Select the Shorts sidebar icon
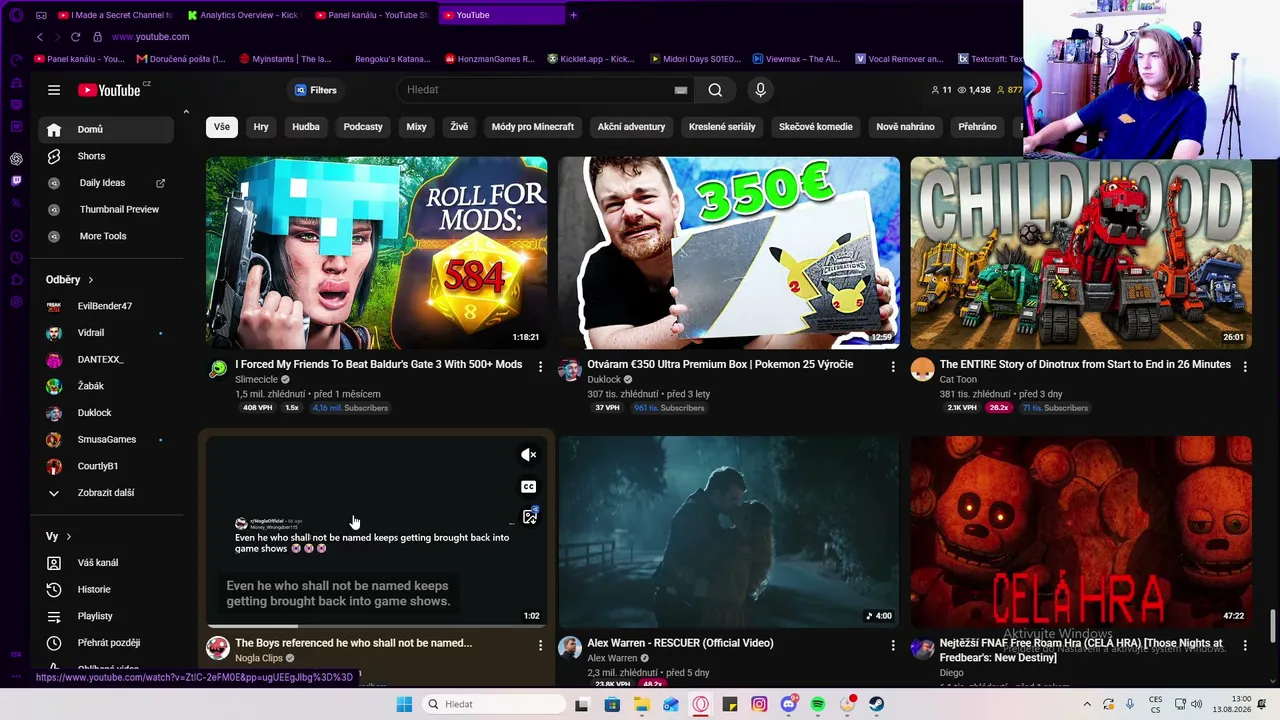The width and height of the screenshot is (1280, 720). [54, 156]
